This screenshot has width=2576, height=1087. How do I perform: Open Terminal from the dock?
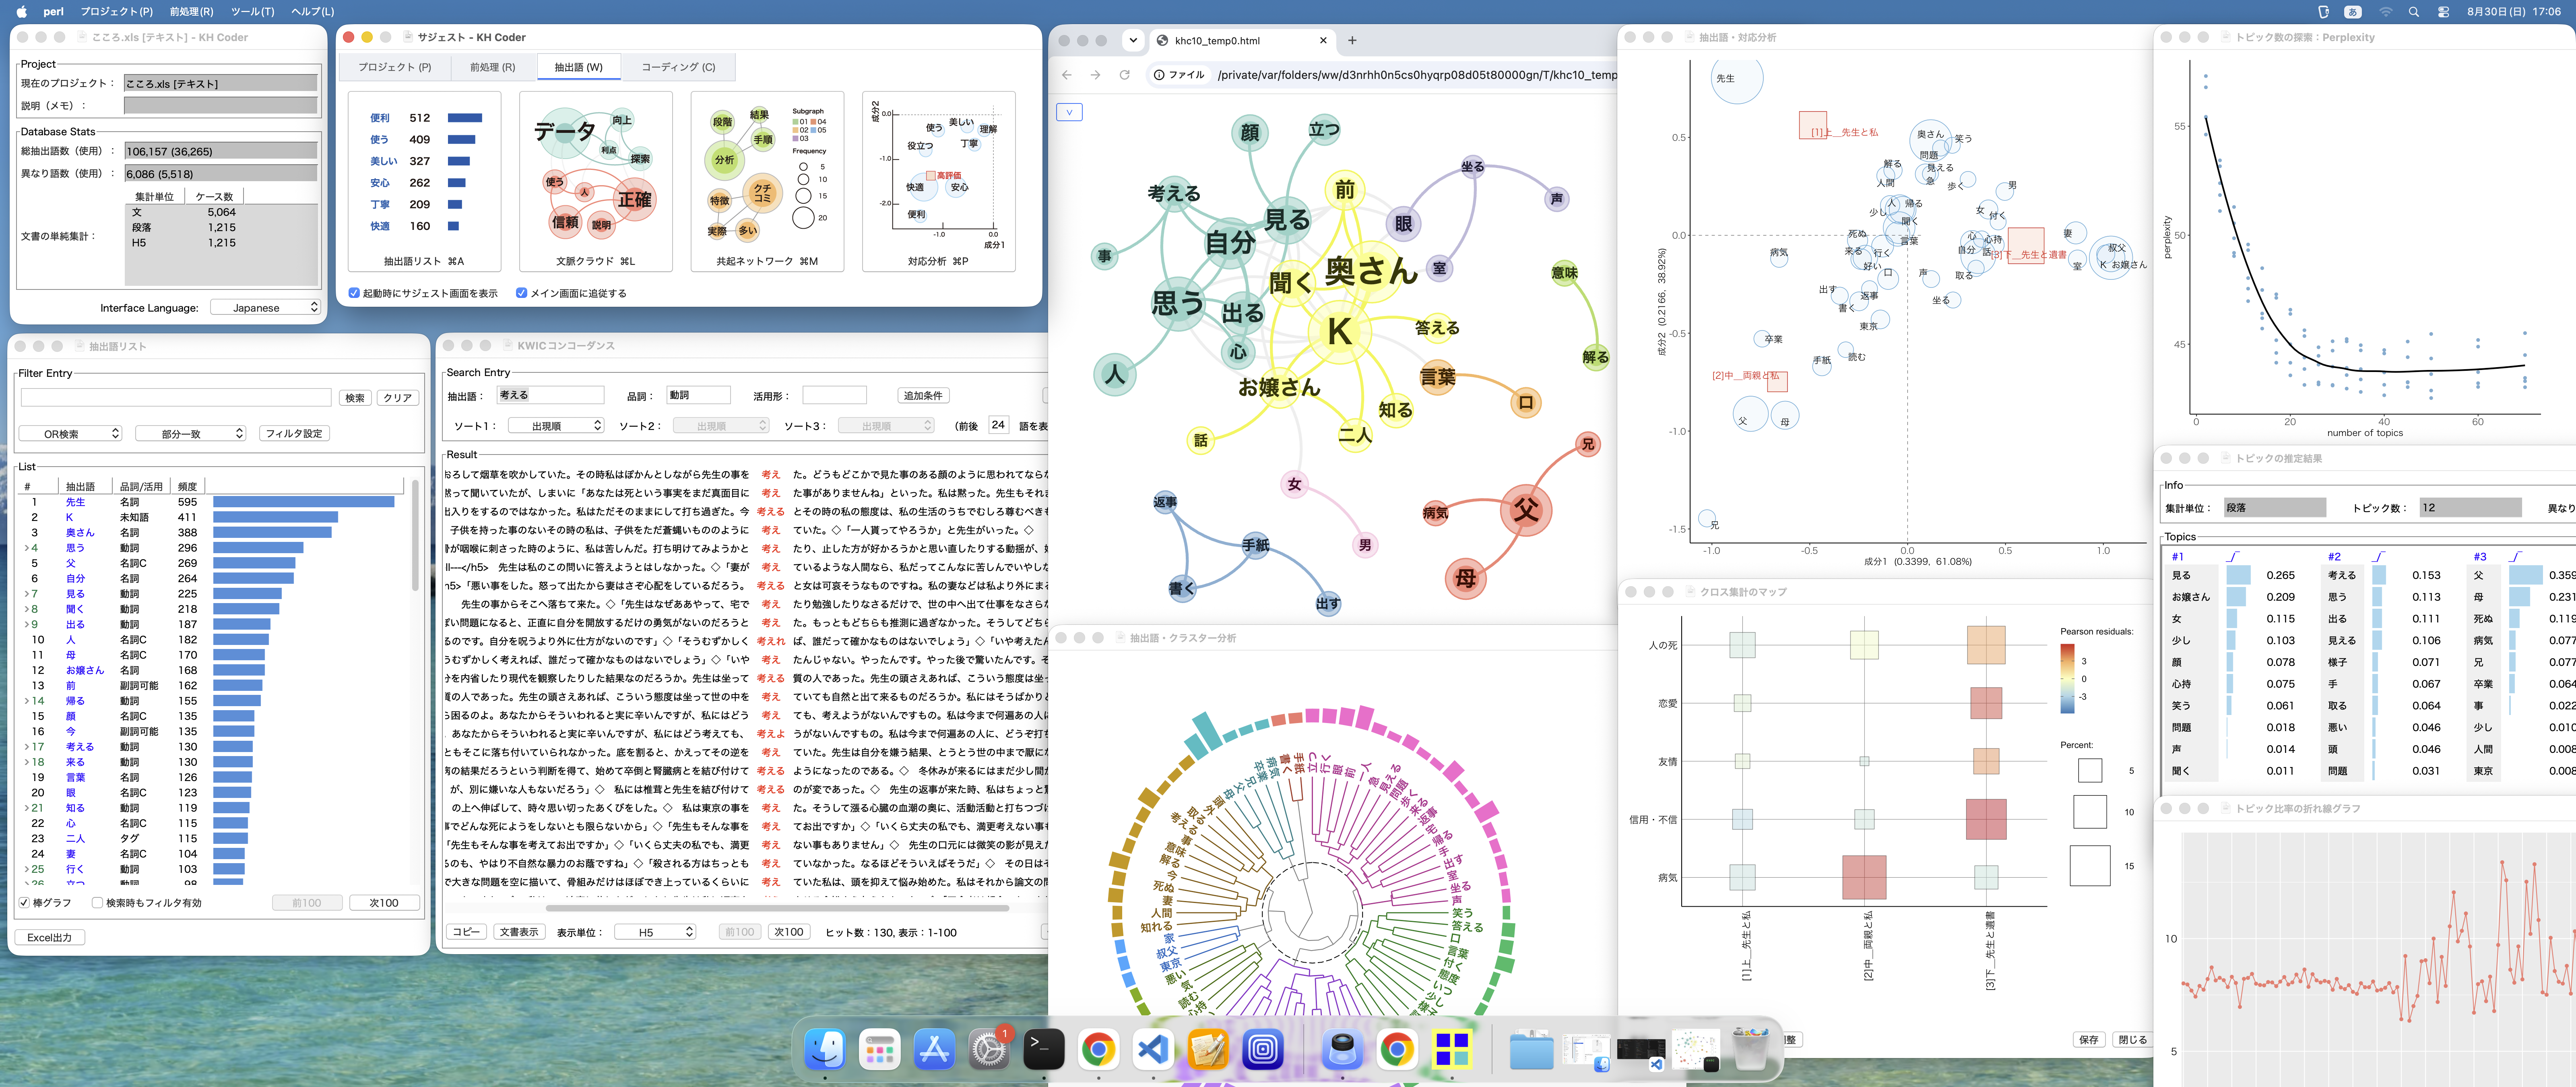tap(1043, 1049)
